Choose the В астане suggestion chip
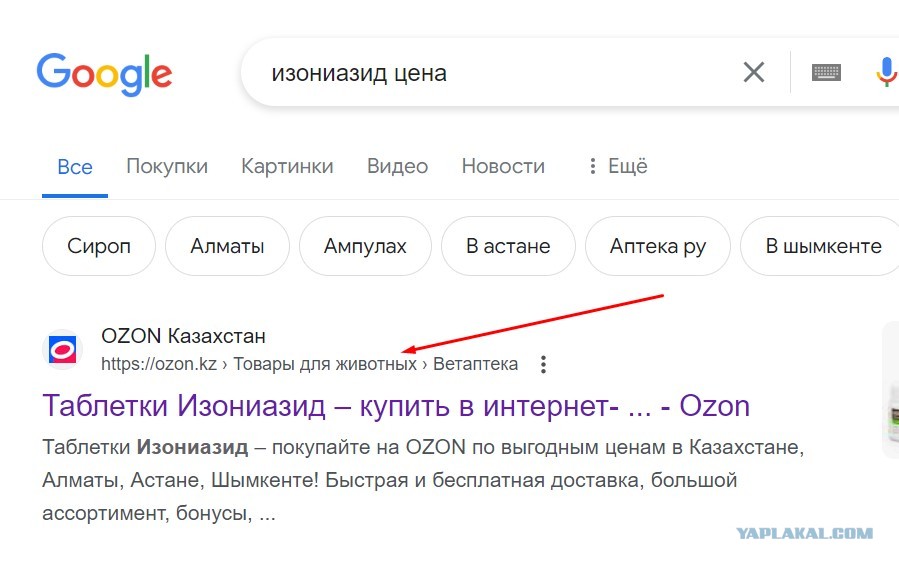The width and height of the screenshot is (899, 563). [x=508, y=246]
